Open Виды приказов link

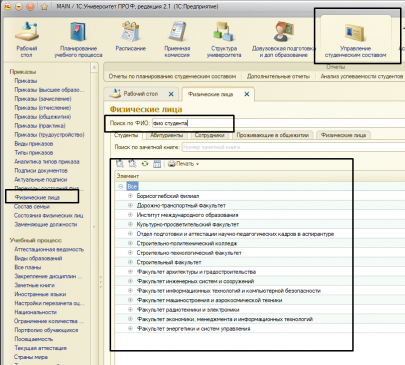[34, 144]
